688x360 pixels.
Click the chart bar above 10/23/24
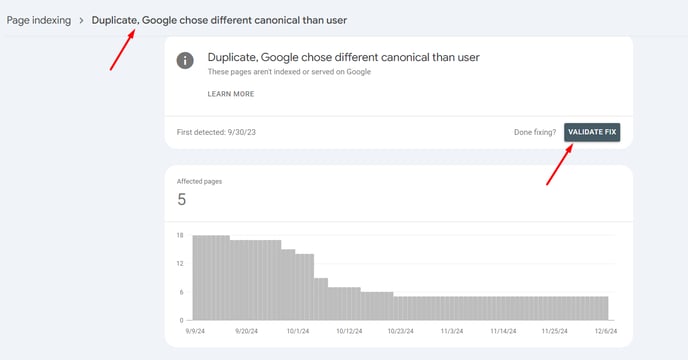tap(401, 308)
